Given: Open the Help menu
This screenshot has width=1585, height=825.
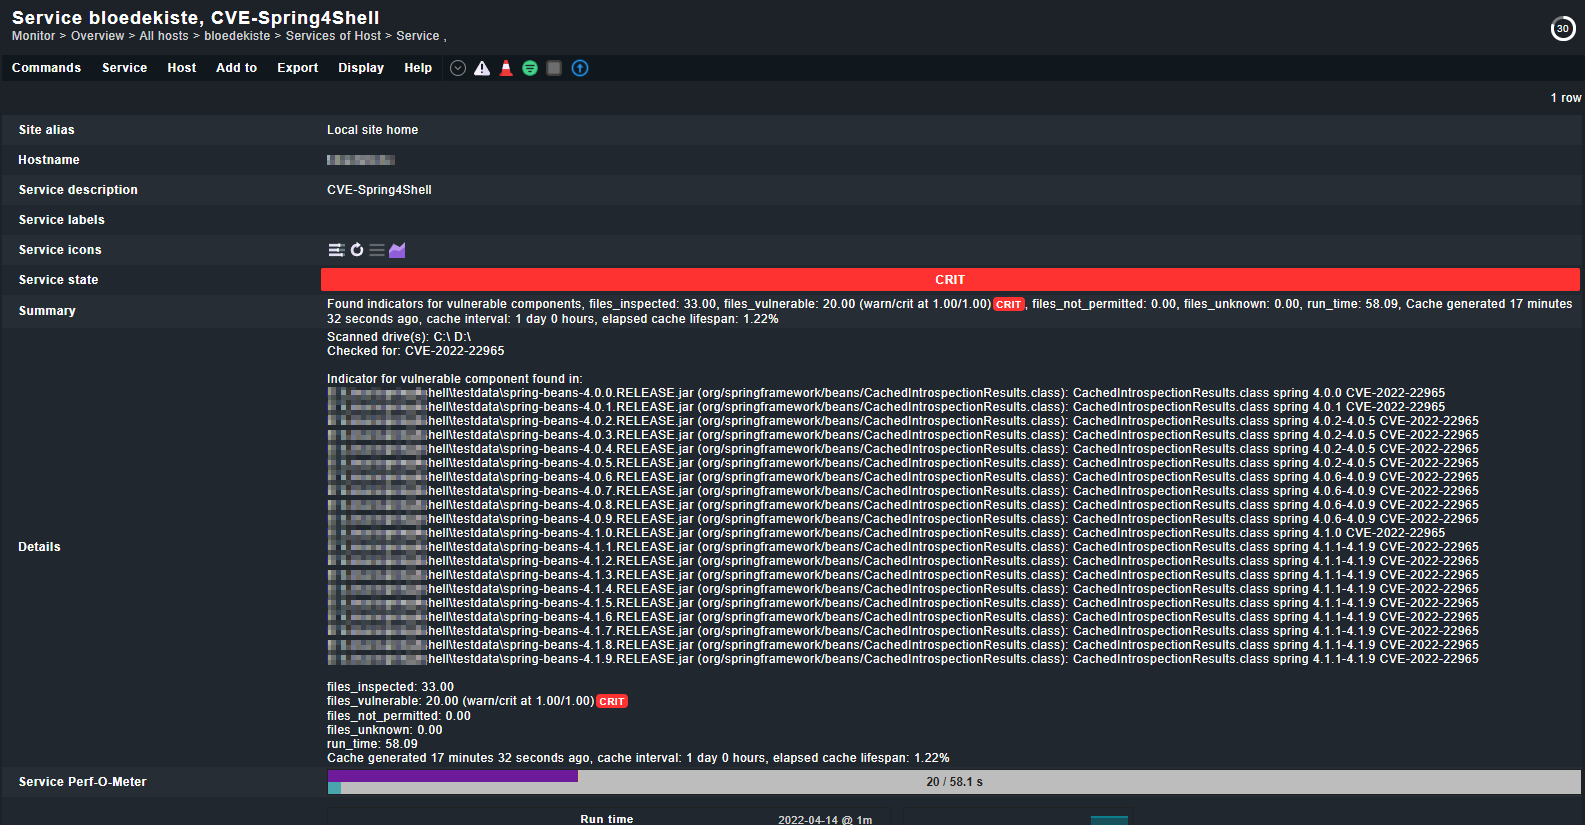Looking at the screenshot, I should (x=418, y=68).
